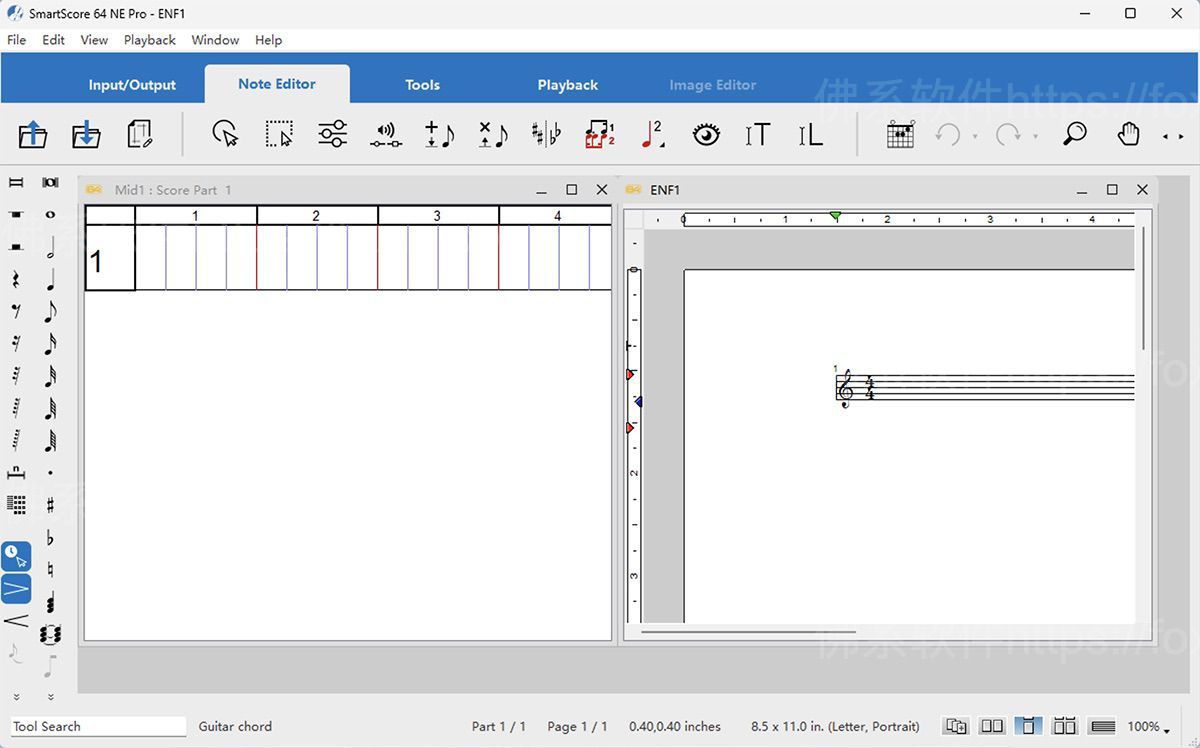1200x748 pixels.
Task: Click the Tools ribbon tab
Action: [422, 85]
